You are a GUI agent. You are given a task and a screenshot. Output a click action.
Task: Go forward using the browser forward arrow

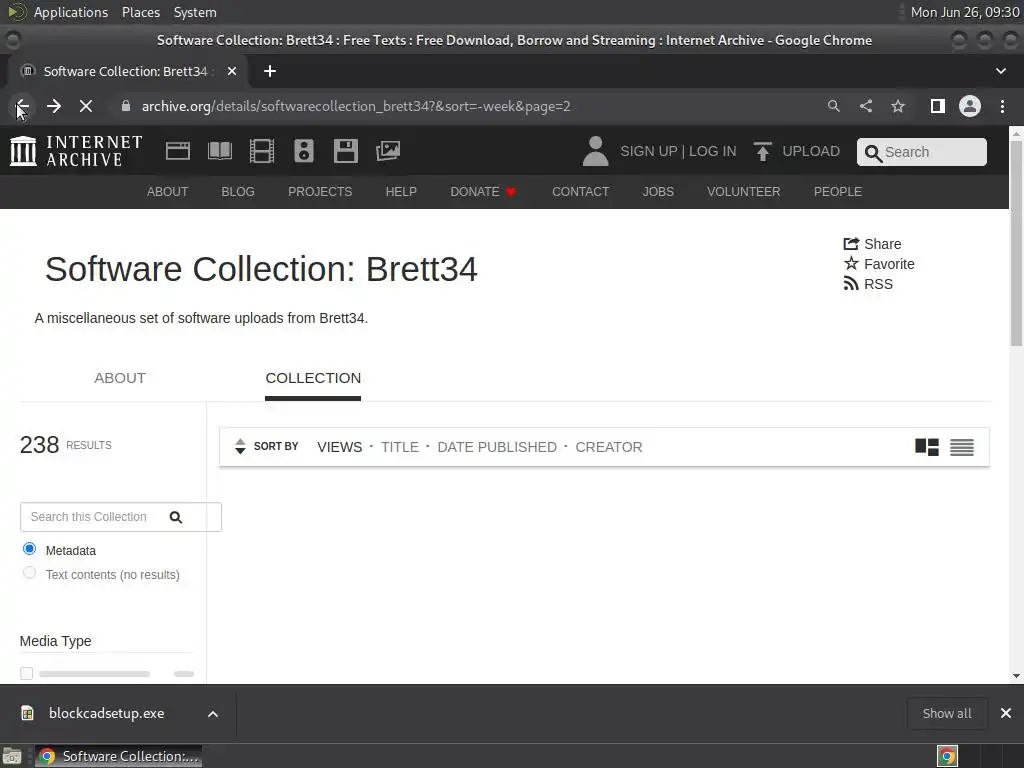pos(54,106)
